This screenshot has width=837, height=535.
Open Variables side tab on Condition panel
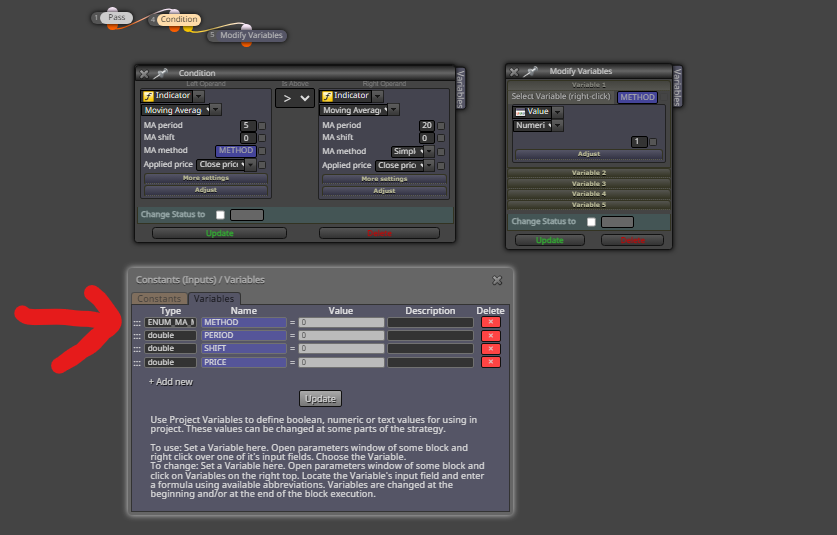point(461,88)
